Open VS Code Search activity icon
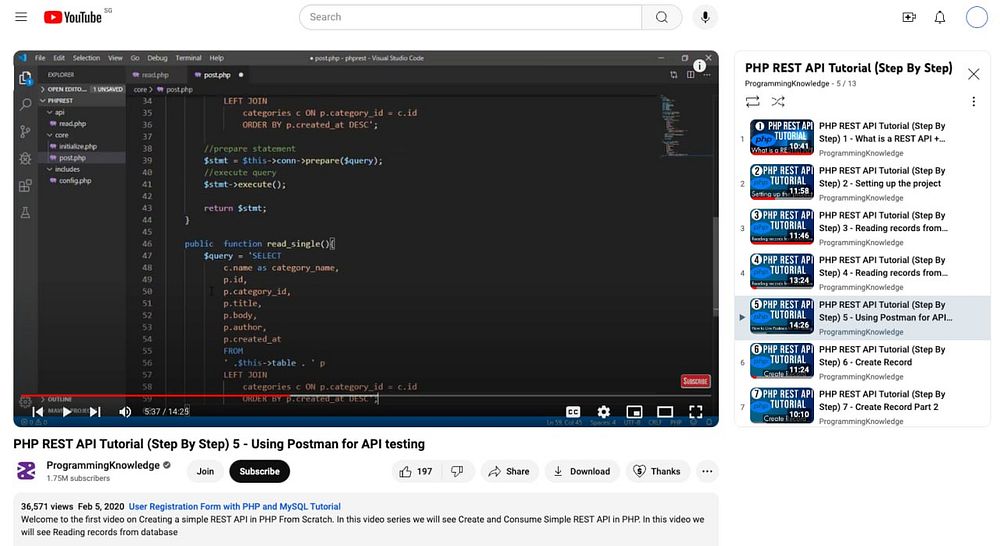The width and height of the screenshot is (1000, 546). click(x=26, y=105)
